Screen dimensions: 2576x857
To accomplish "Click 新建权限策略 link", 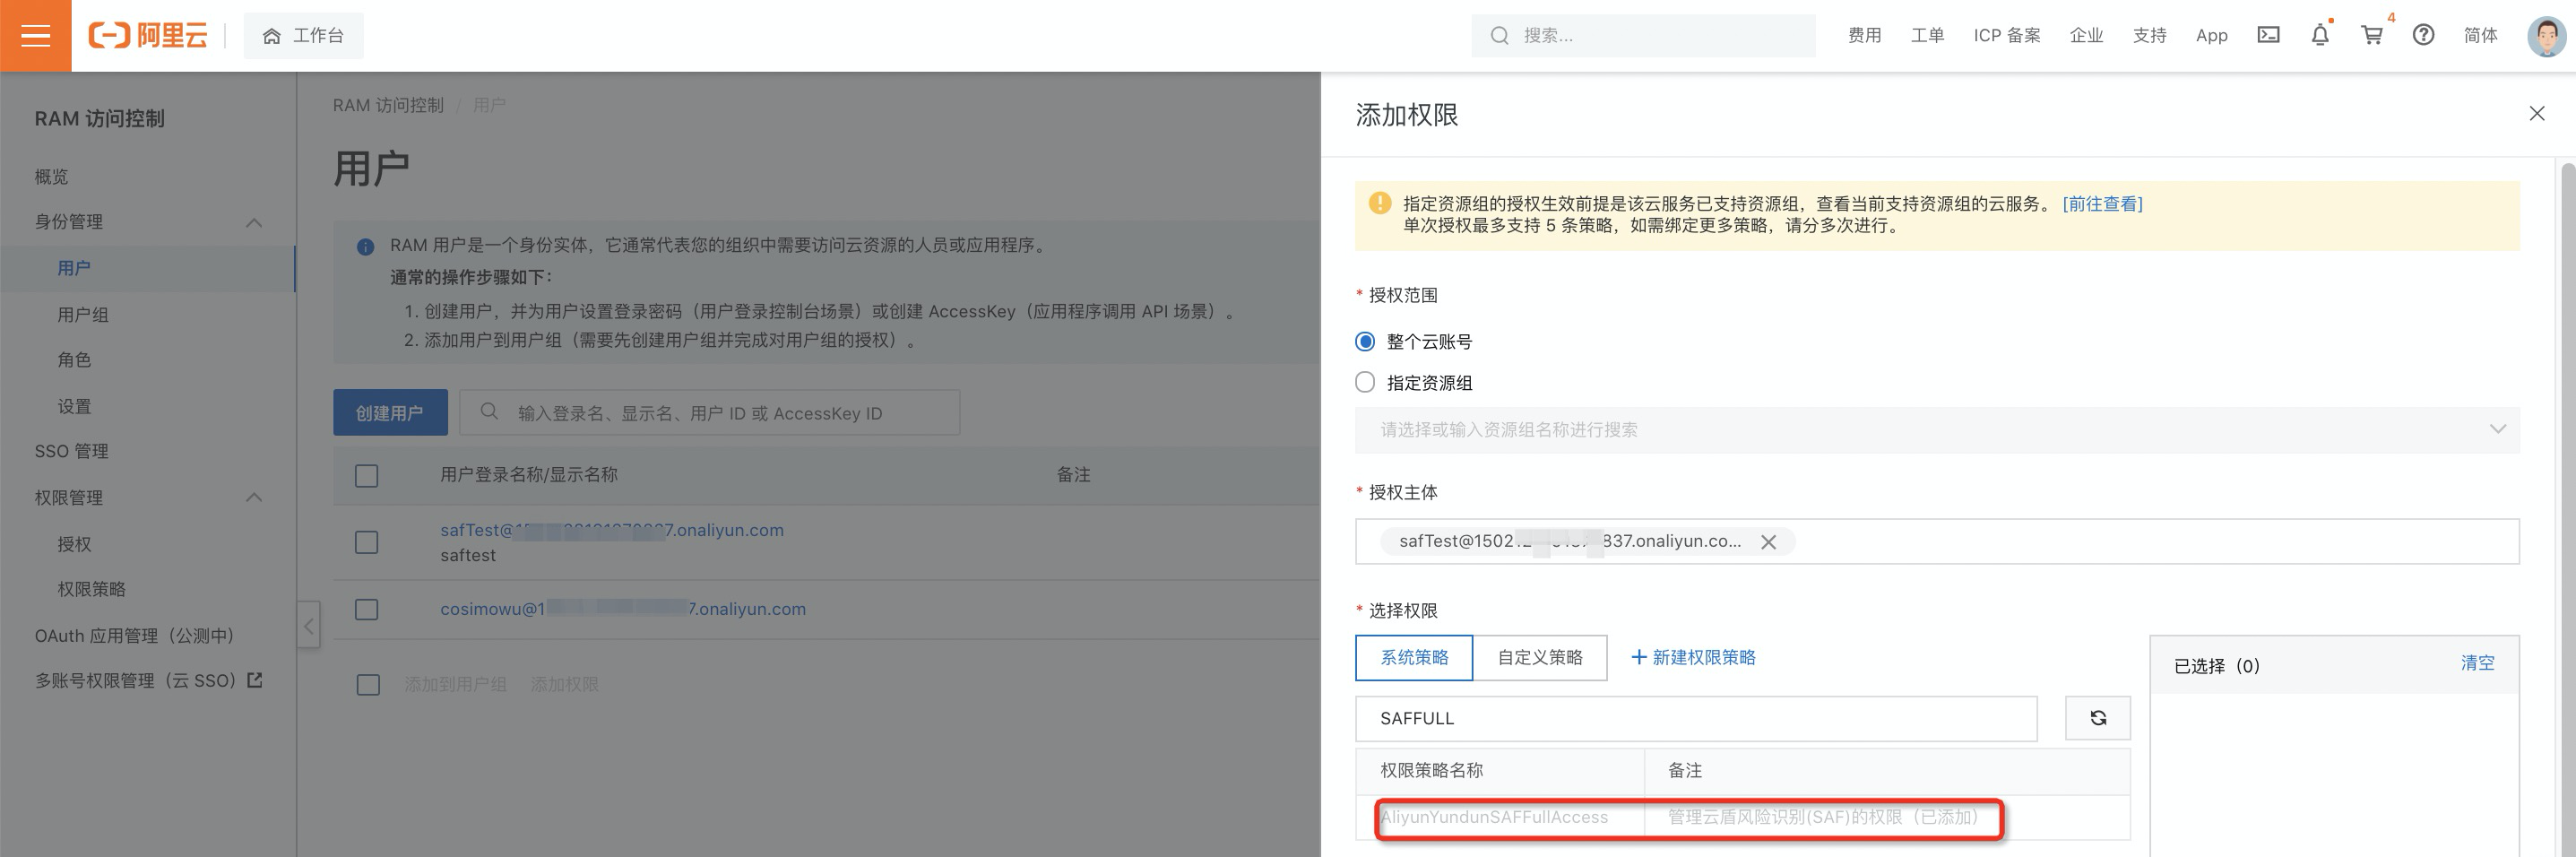I will [x=1693, y=658].
